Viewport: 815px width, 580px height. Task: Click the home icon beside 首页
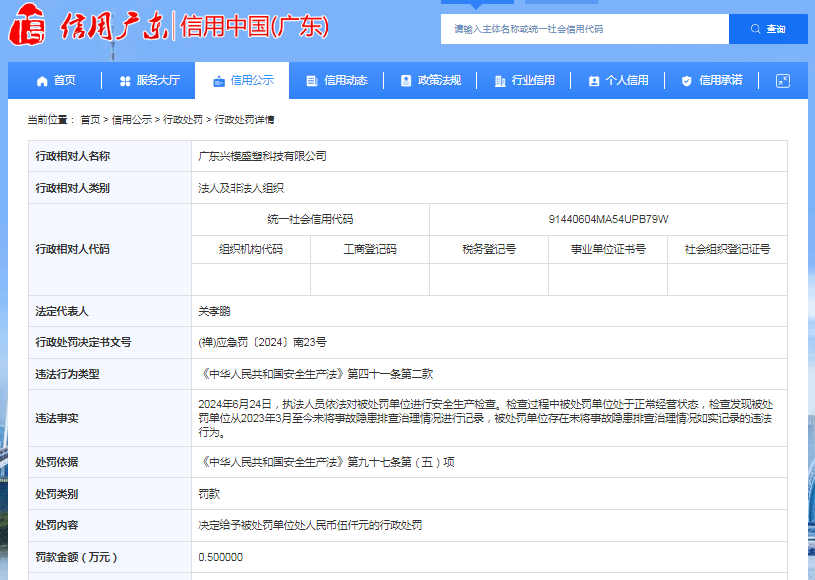coord(42,81)
